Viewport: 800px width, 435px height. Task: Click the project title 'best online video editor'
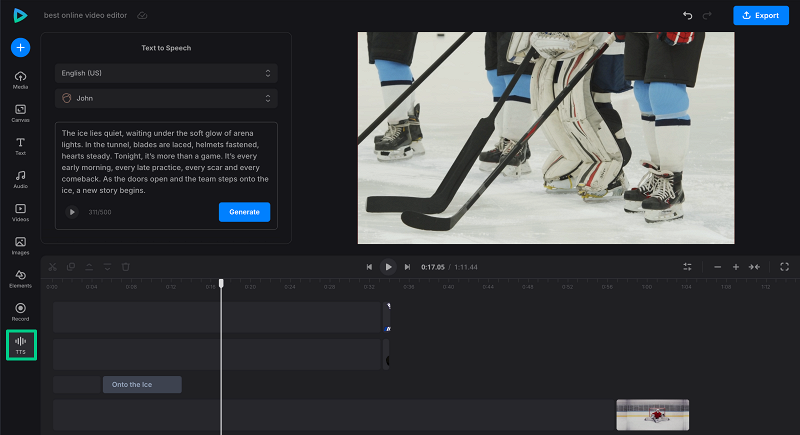coord(85,15)
